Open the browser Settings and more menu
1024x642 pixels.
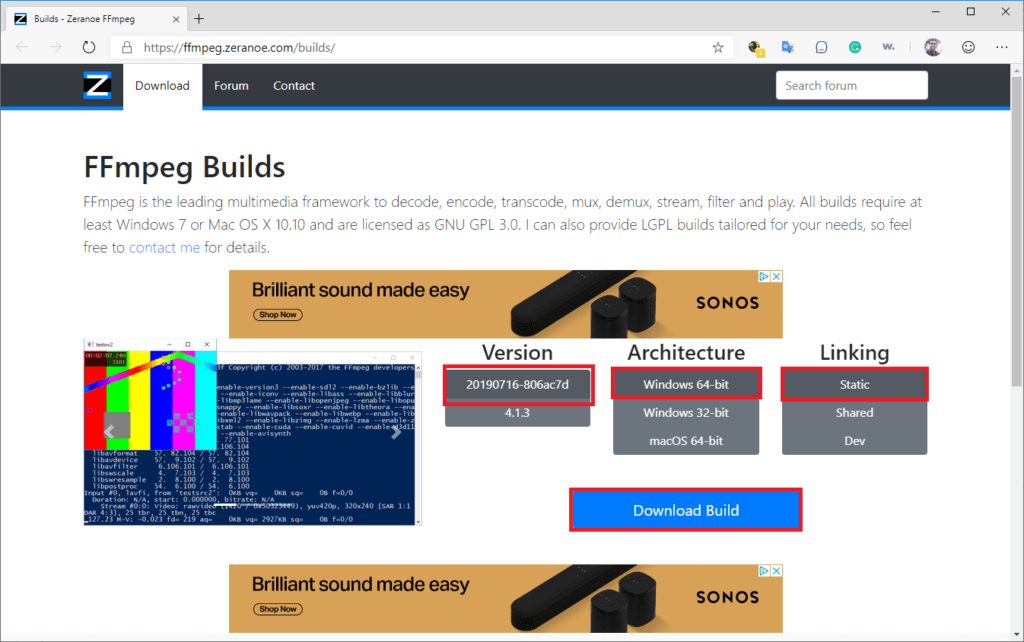point(1002,47)
